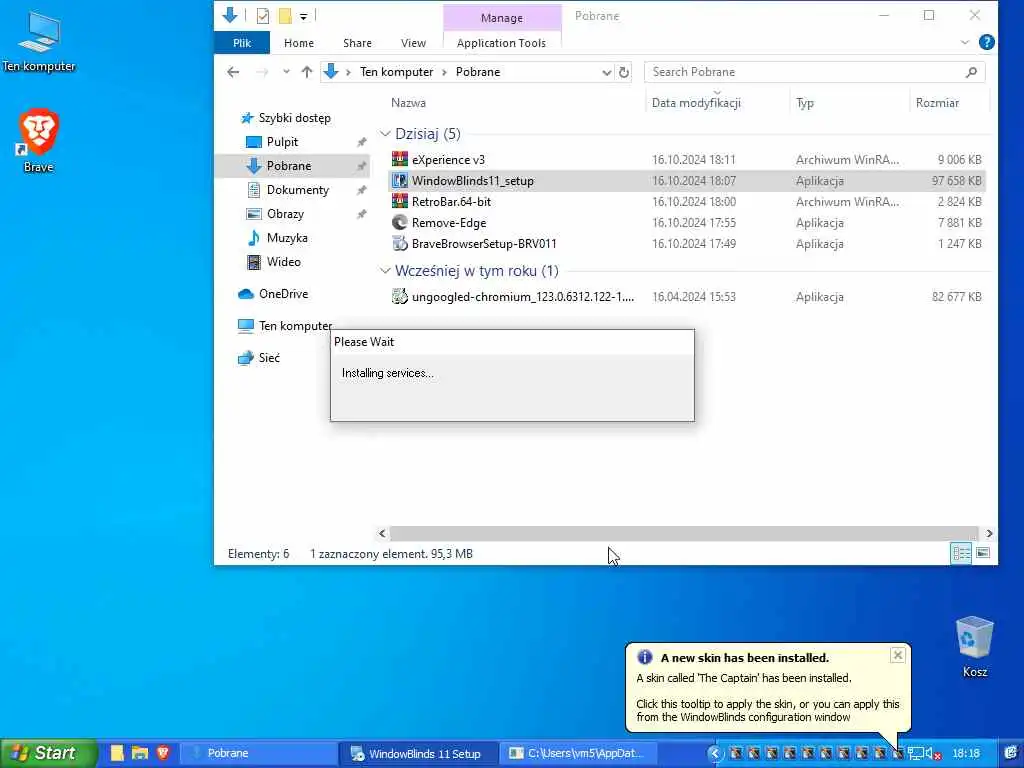
Task: Open the Plik file menu
Action: coord(242,43)
